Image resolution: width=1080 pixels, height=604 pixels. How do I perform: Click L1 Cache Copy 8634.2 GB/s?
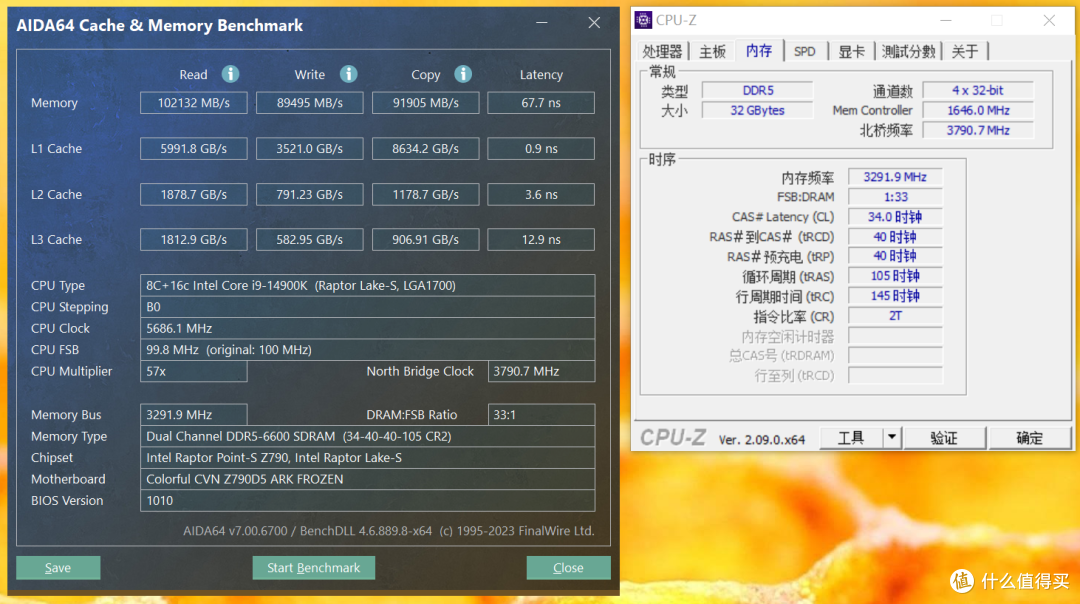click(426, 149)
